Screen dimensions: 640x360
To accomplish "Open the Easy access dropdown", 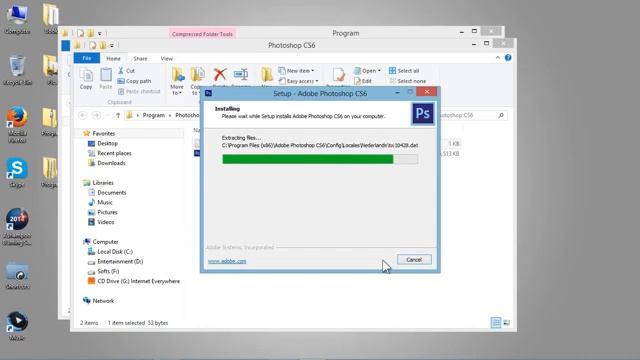I will tap(298, 81).
